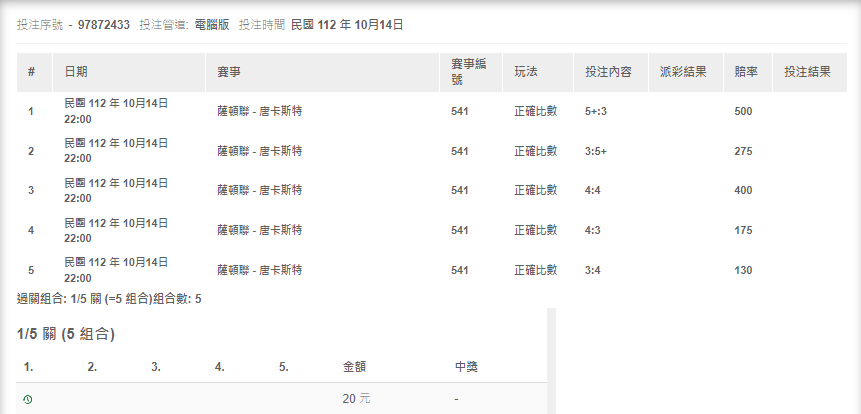Click odds value 275
Viewport: 861px width, 414px height.
743,151
